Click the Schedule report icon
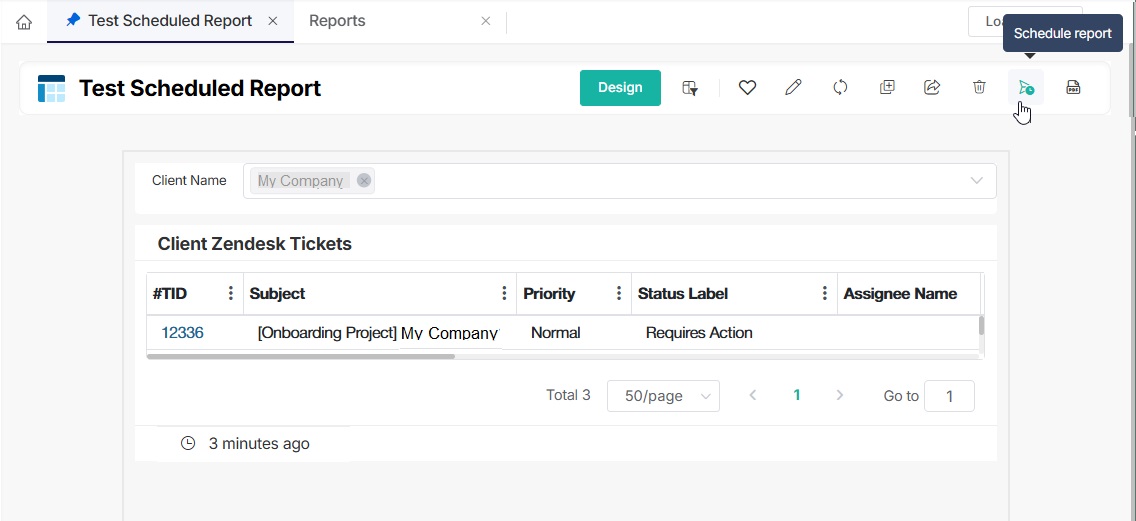1136x521 pixels. click(x=1025, y=88)
